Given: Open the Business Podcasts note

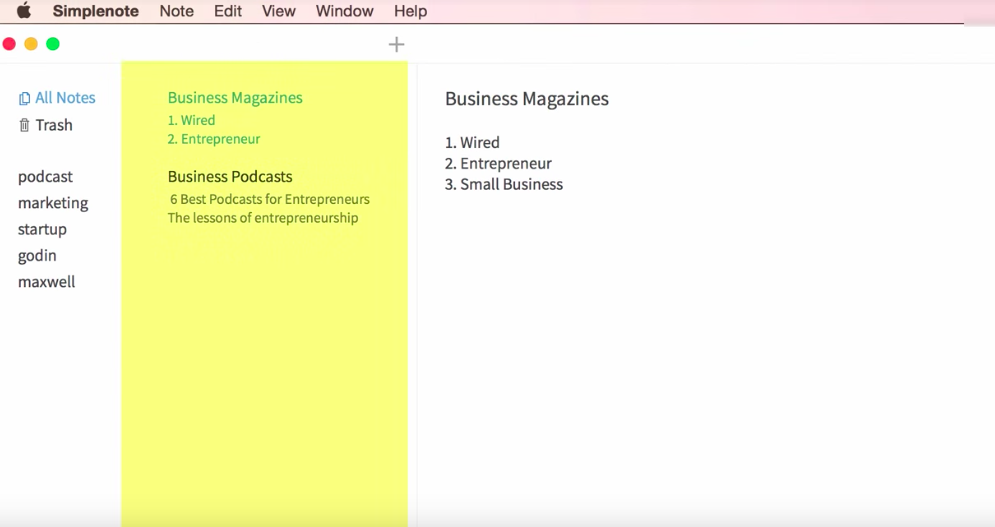Looking at the screenshot, I should click(230, 177).
